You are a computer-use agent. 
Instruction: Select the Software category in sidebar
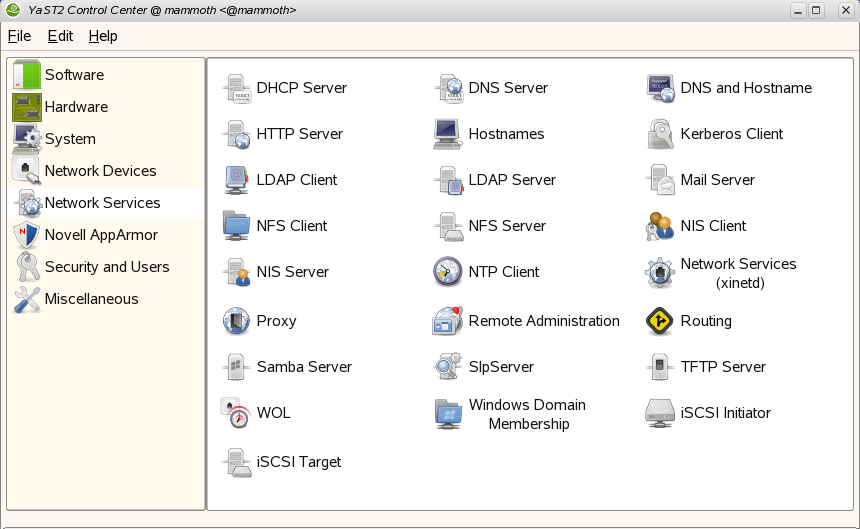[74, 75]
